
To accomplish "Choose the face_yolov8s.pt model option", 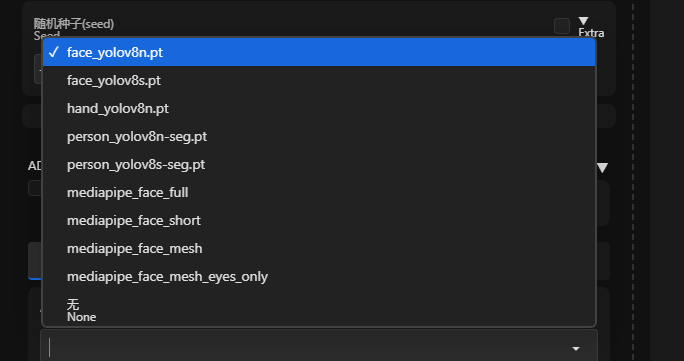I will [x=319, y=80].
